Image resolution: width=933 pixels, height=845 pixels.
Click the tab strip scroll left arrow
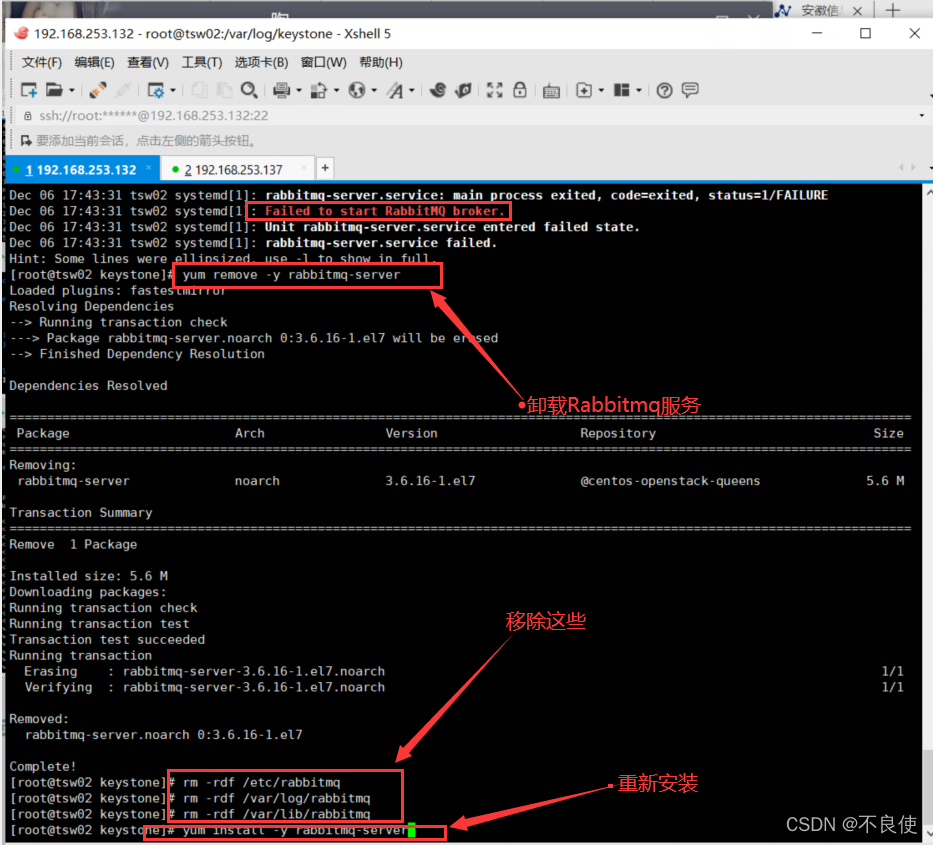901,168
